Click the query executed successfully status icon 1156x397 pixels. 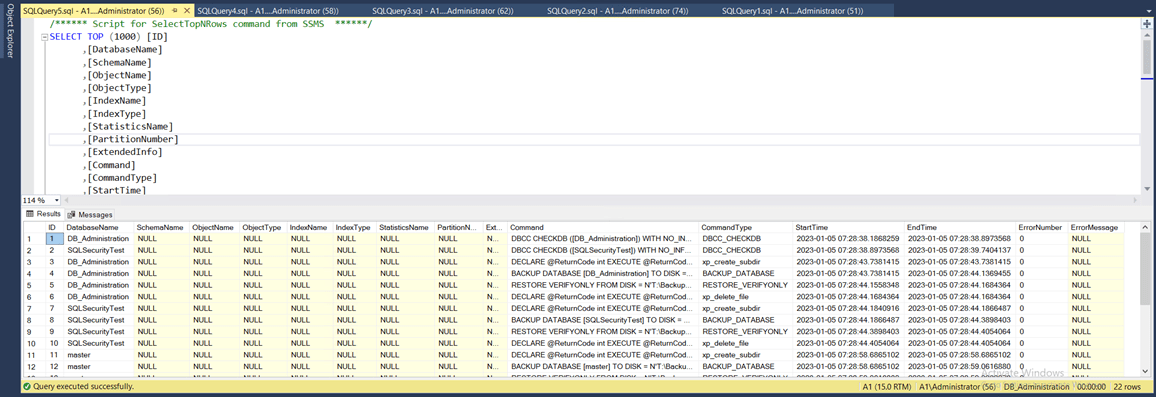[x=27, y=386]
